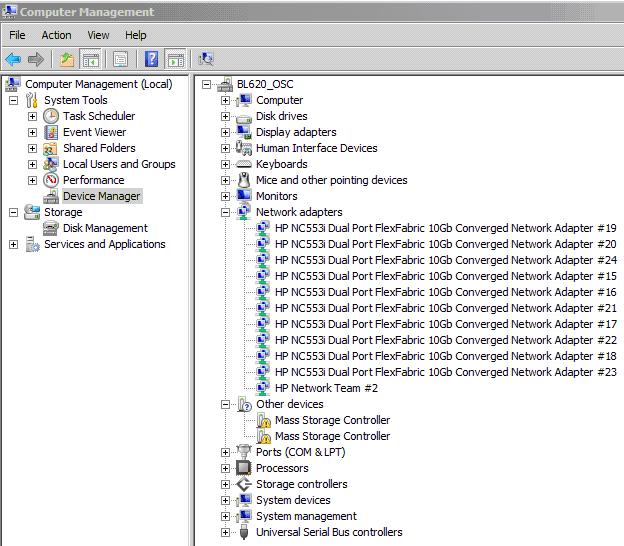Click the Services and Applications icon
This screenshot has width=624, height=546.
[32, 244]
